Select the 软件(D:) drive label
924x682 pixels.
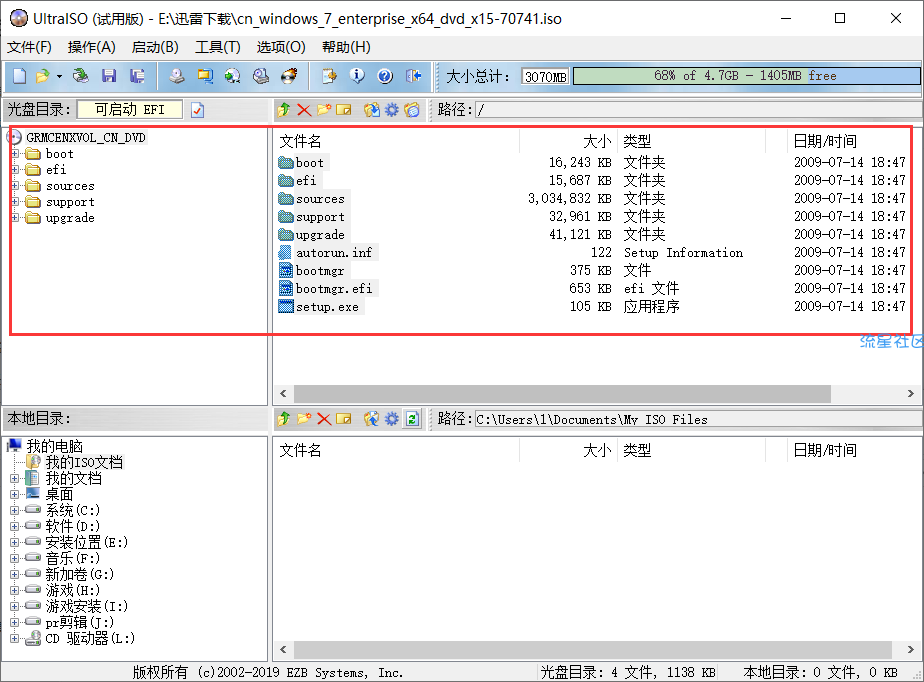[72, 526]
